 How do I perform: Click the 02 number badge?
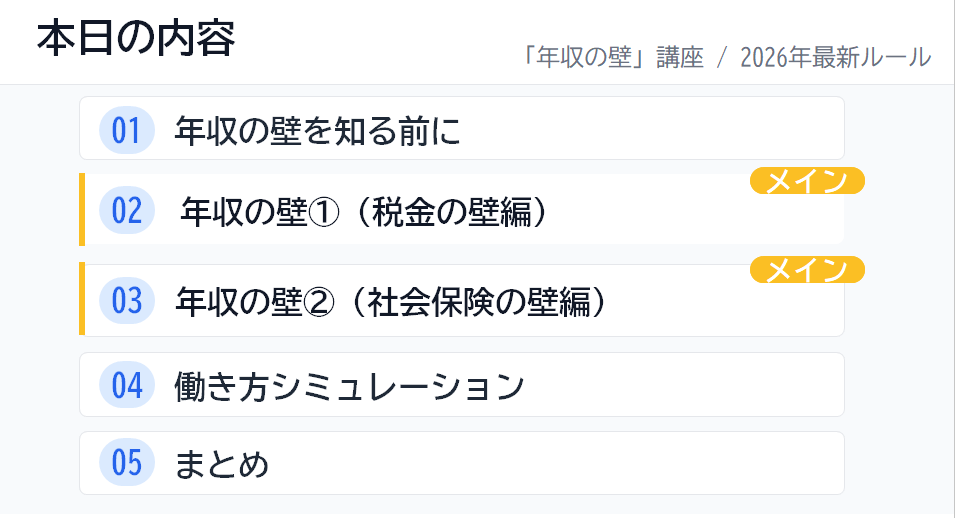point(127,211)
